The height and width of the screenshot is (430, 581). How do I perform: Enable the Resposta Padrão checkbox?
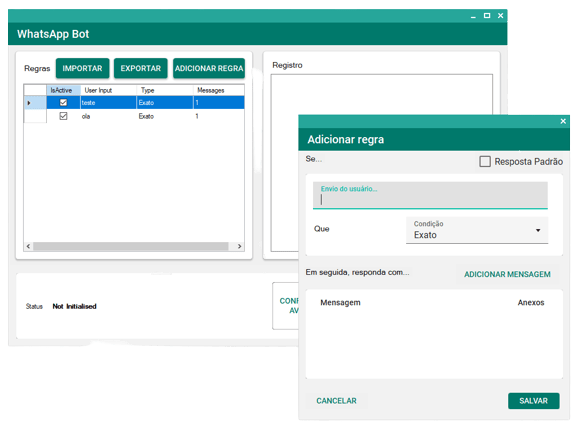pyautogui.click(x=485, y=162)
